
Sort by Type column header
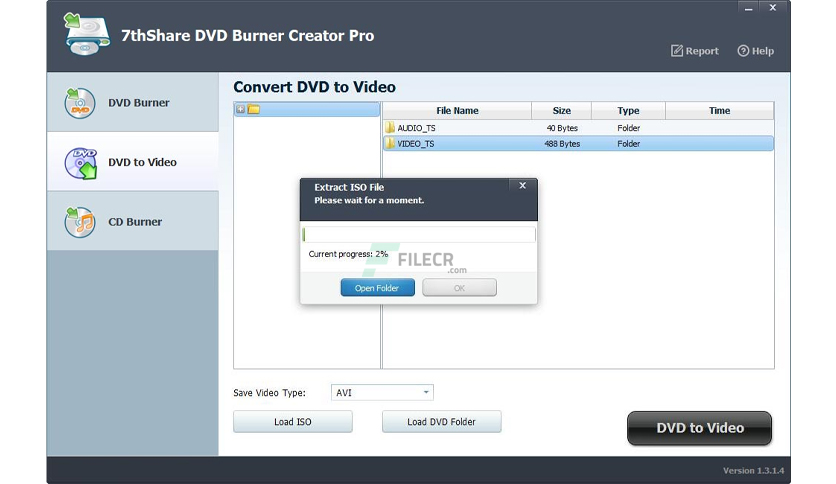pos(628,110)
